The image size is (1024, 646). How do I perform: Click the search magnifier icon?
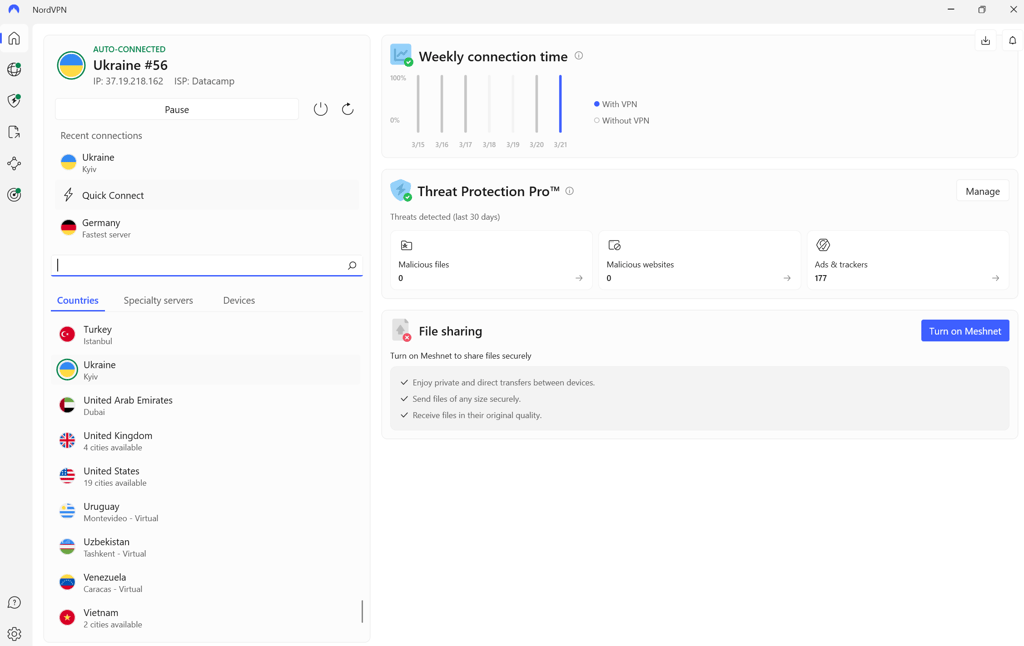click(352, 265)
